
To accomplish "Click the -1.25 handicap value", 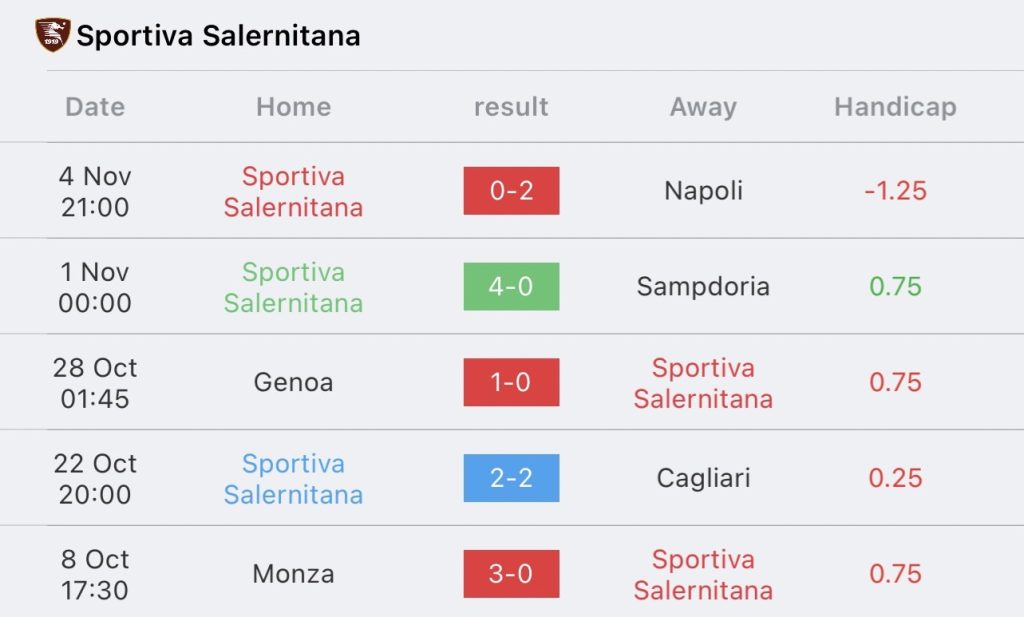I will click(895, 191).
